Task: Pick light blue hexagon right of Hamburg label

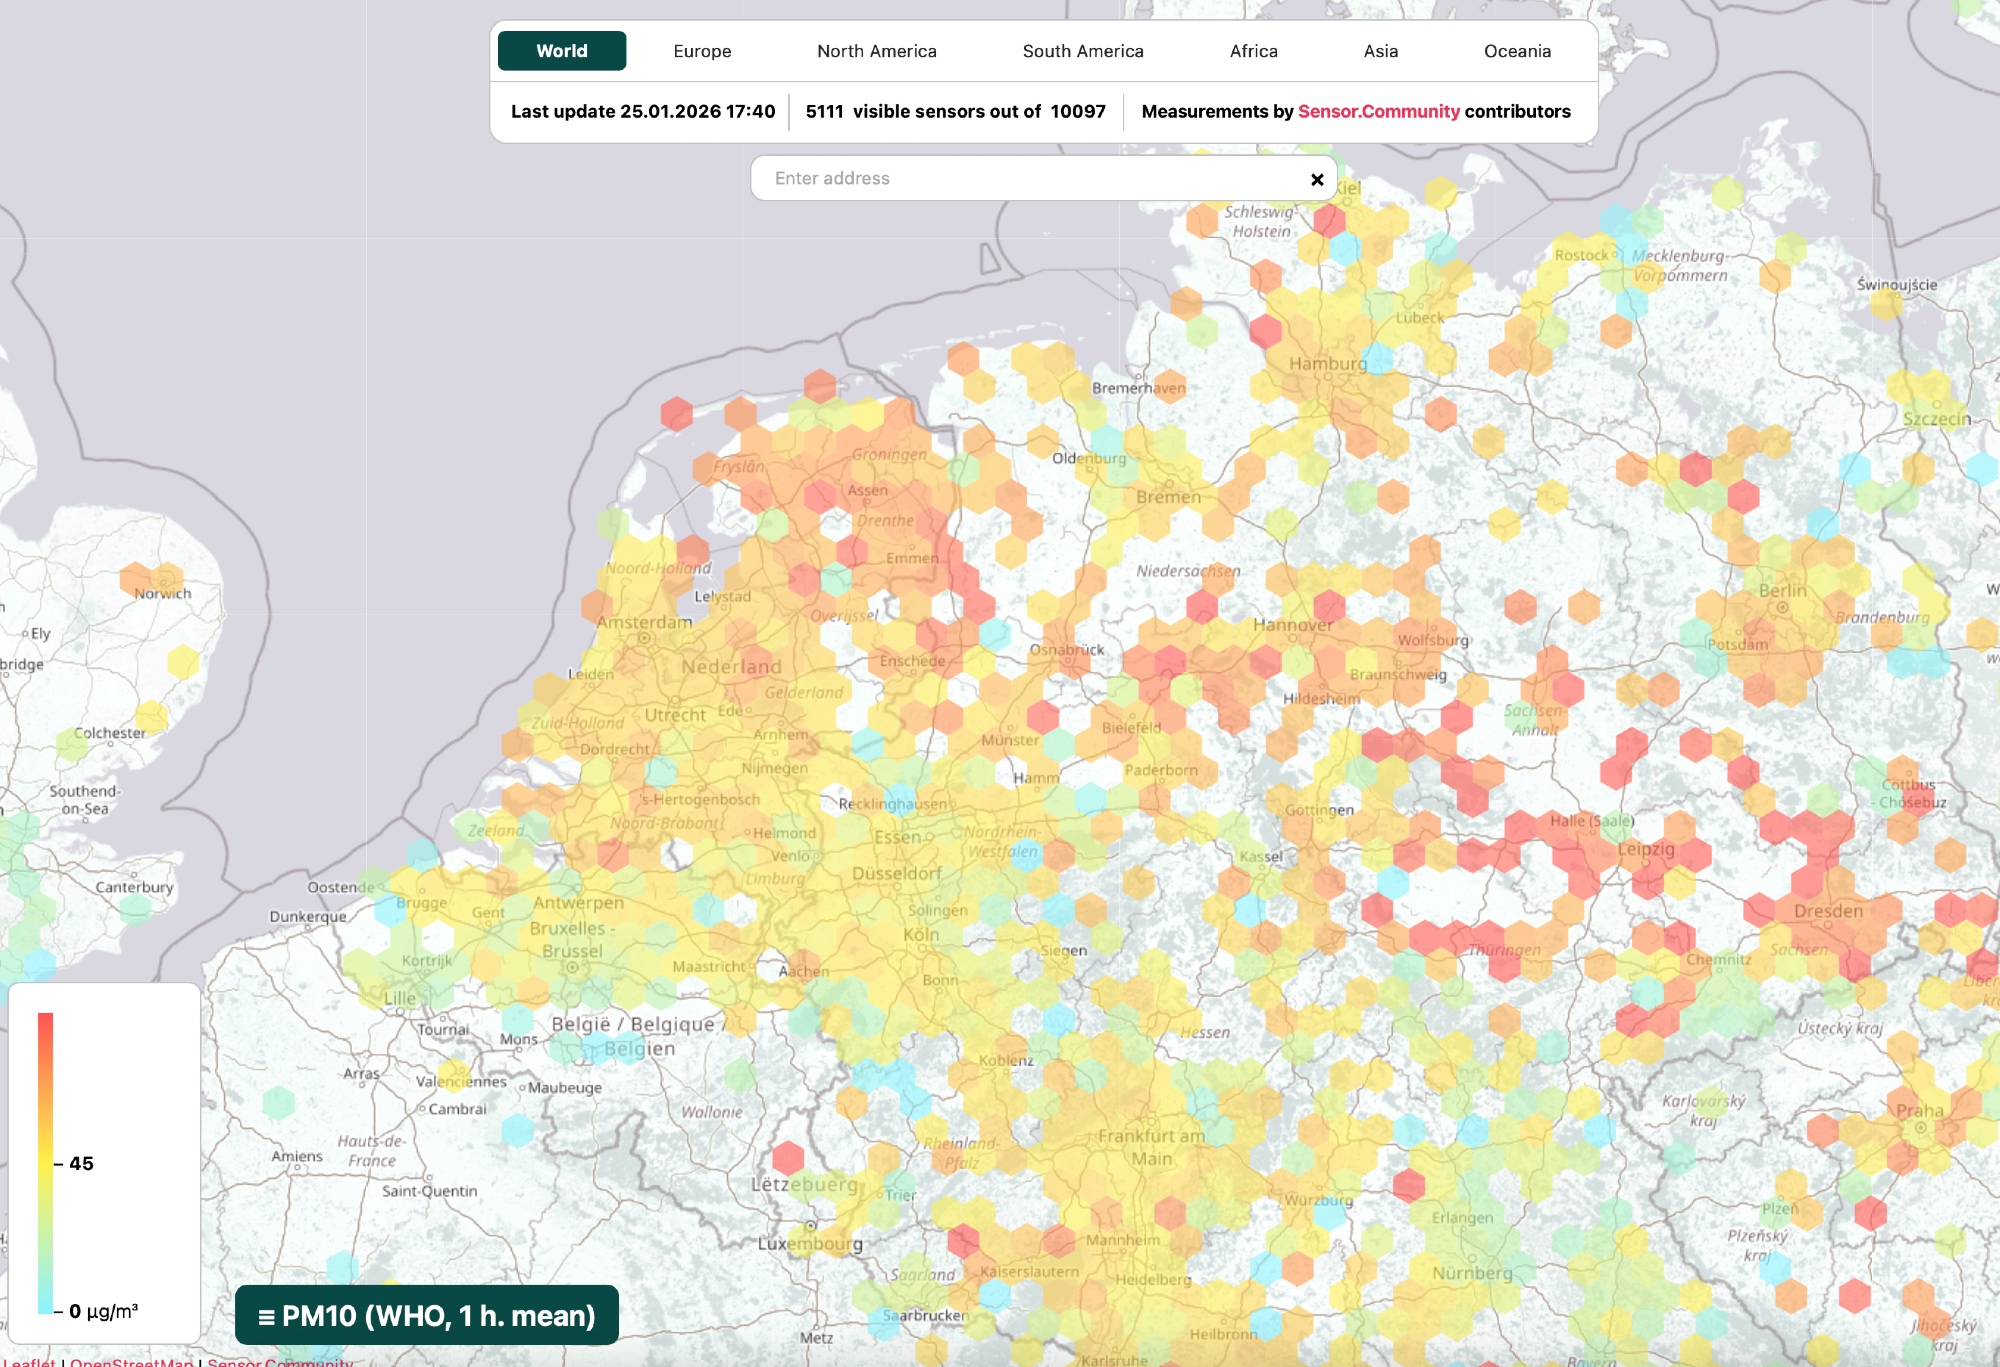Action: click(1378, 357)
